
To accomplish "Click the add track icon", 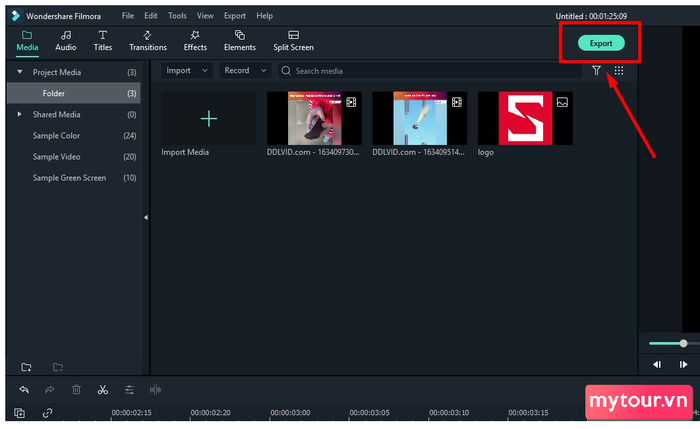I will 19,413.
